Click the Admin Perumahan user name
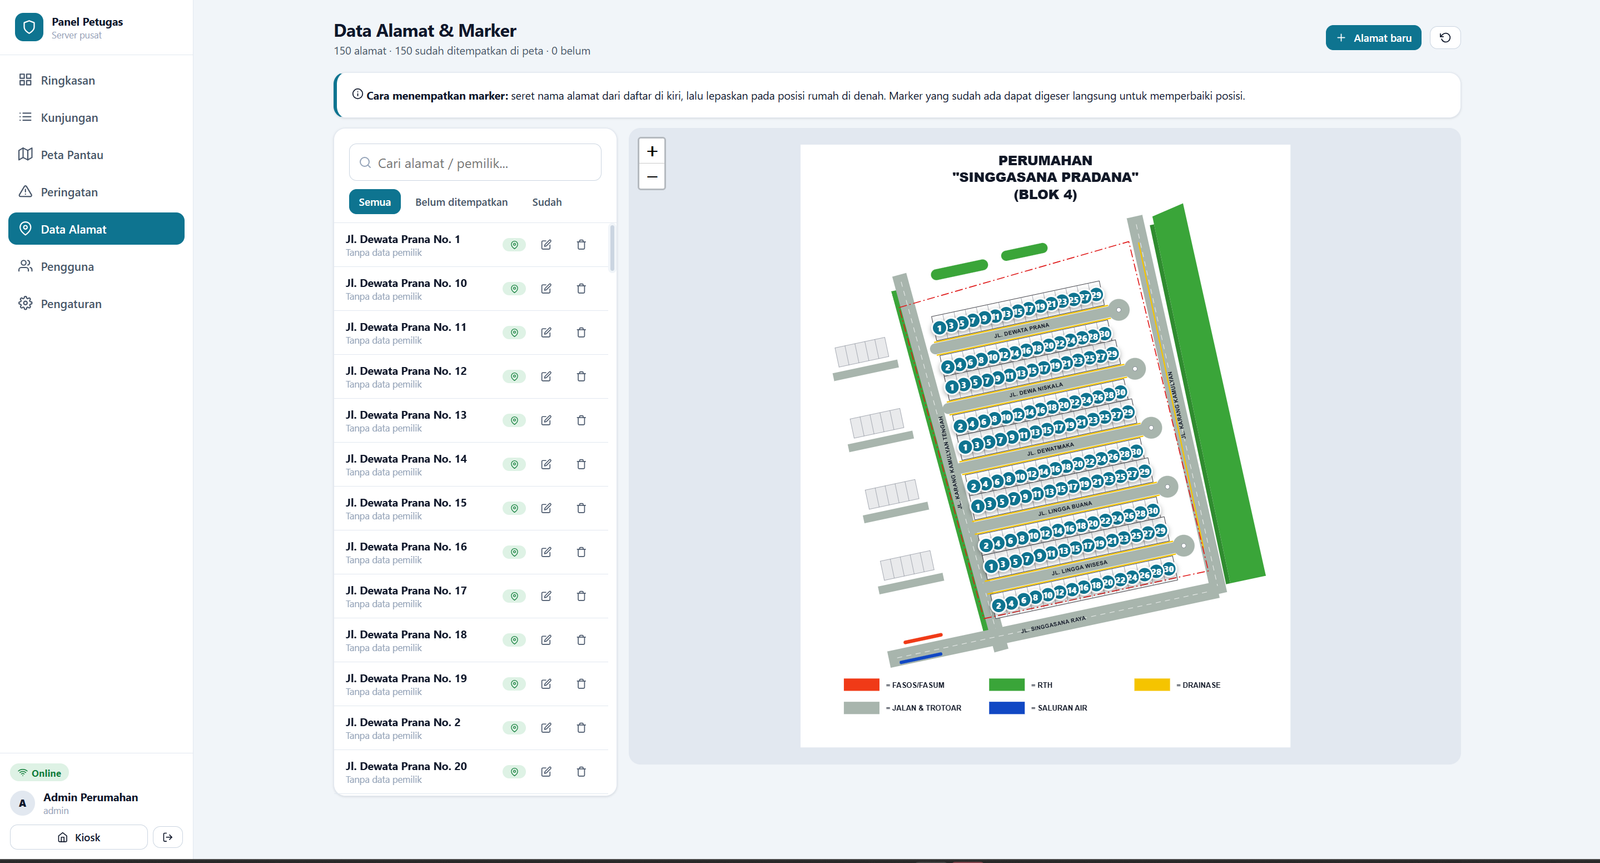Screen dimensions: 1600x863 click(91, 797)
